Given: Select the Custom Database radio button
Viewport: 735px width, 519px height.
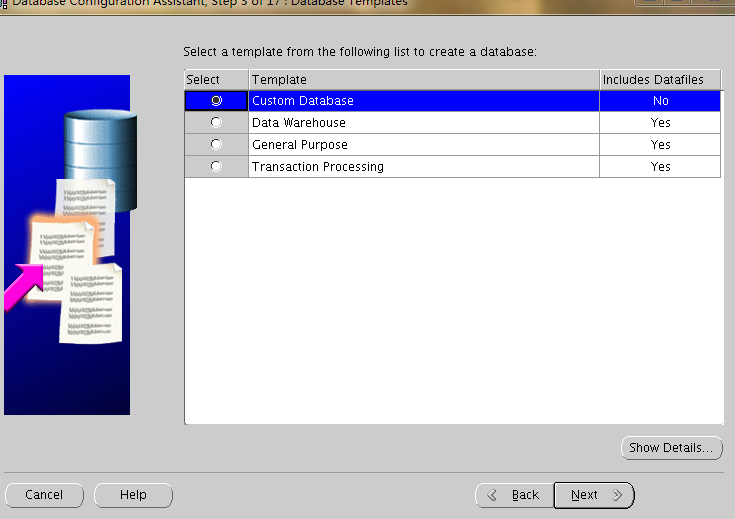Looking at the screenshot, I should click(x=216, y=100).
